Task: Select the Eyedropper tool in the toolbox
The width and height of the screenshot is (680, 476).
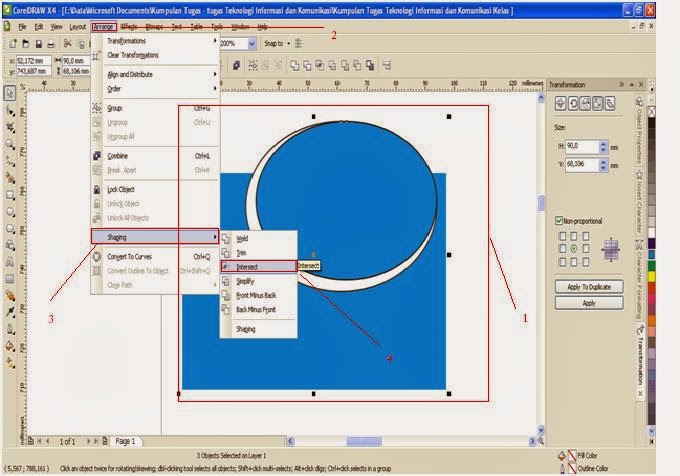Action: click(10, 313)
